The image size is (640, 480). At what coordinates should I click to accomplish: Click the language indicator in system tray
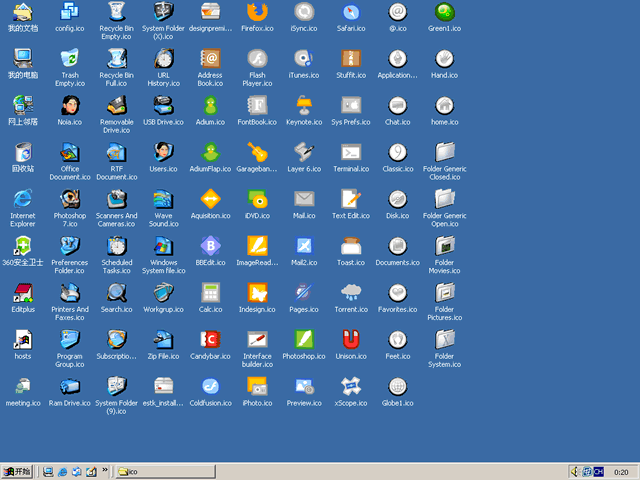598,471
